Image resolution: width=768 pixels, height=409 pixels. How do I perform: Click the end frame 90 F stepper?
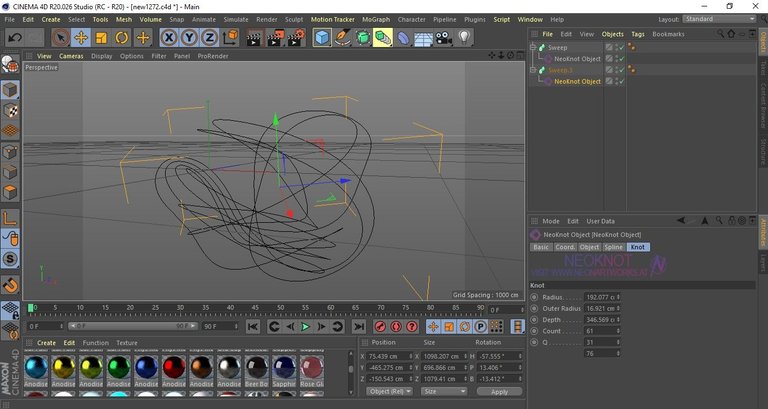point(236,326)
